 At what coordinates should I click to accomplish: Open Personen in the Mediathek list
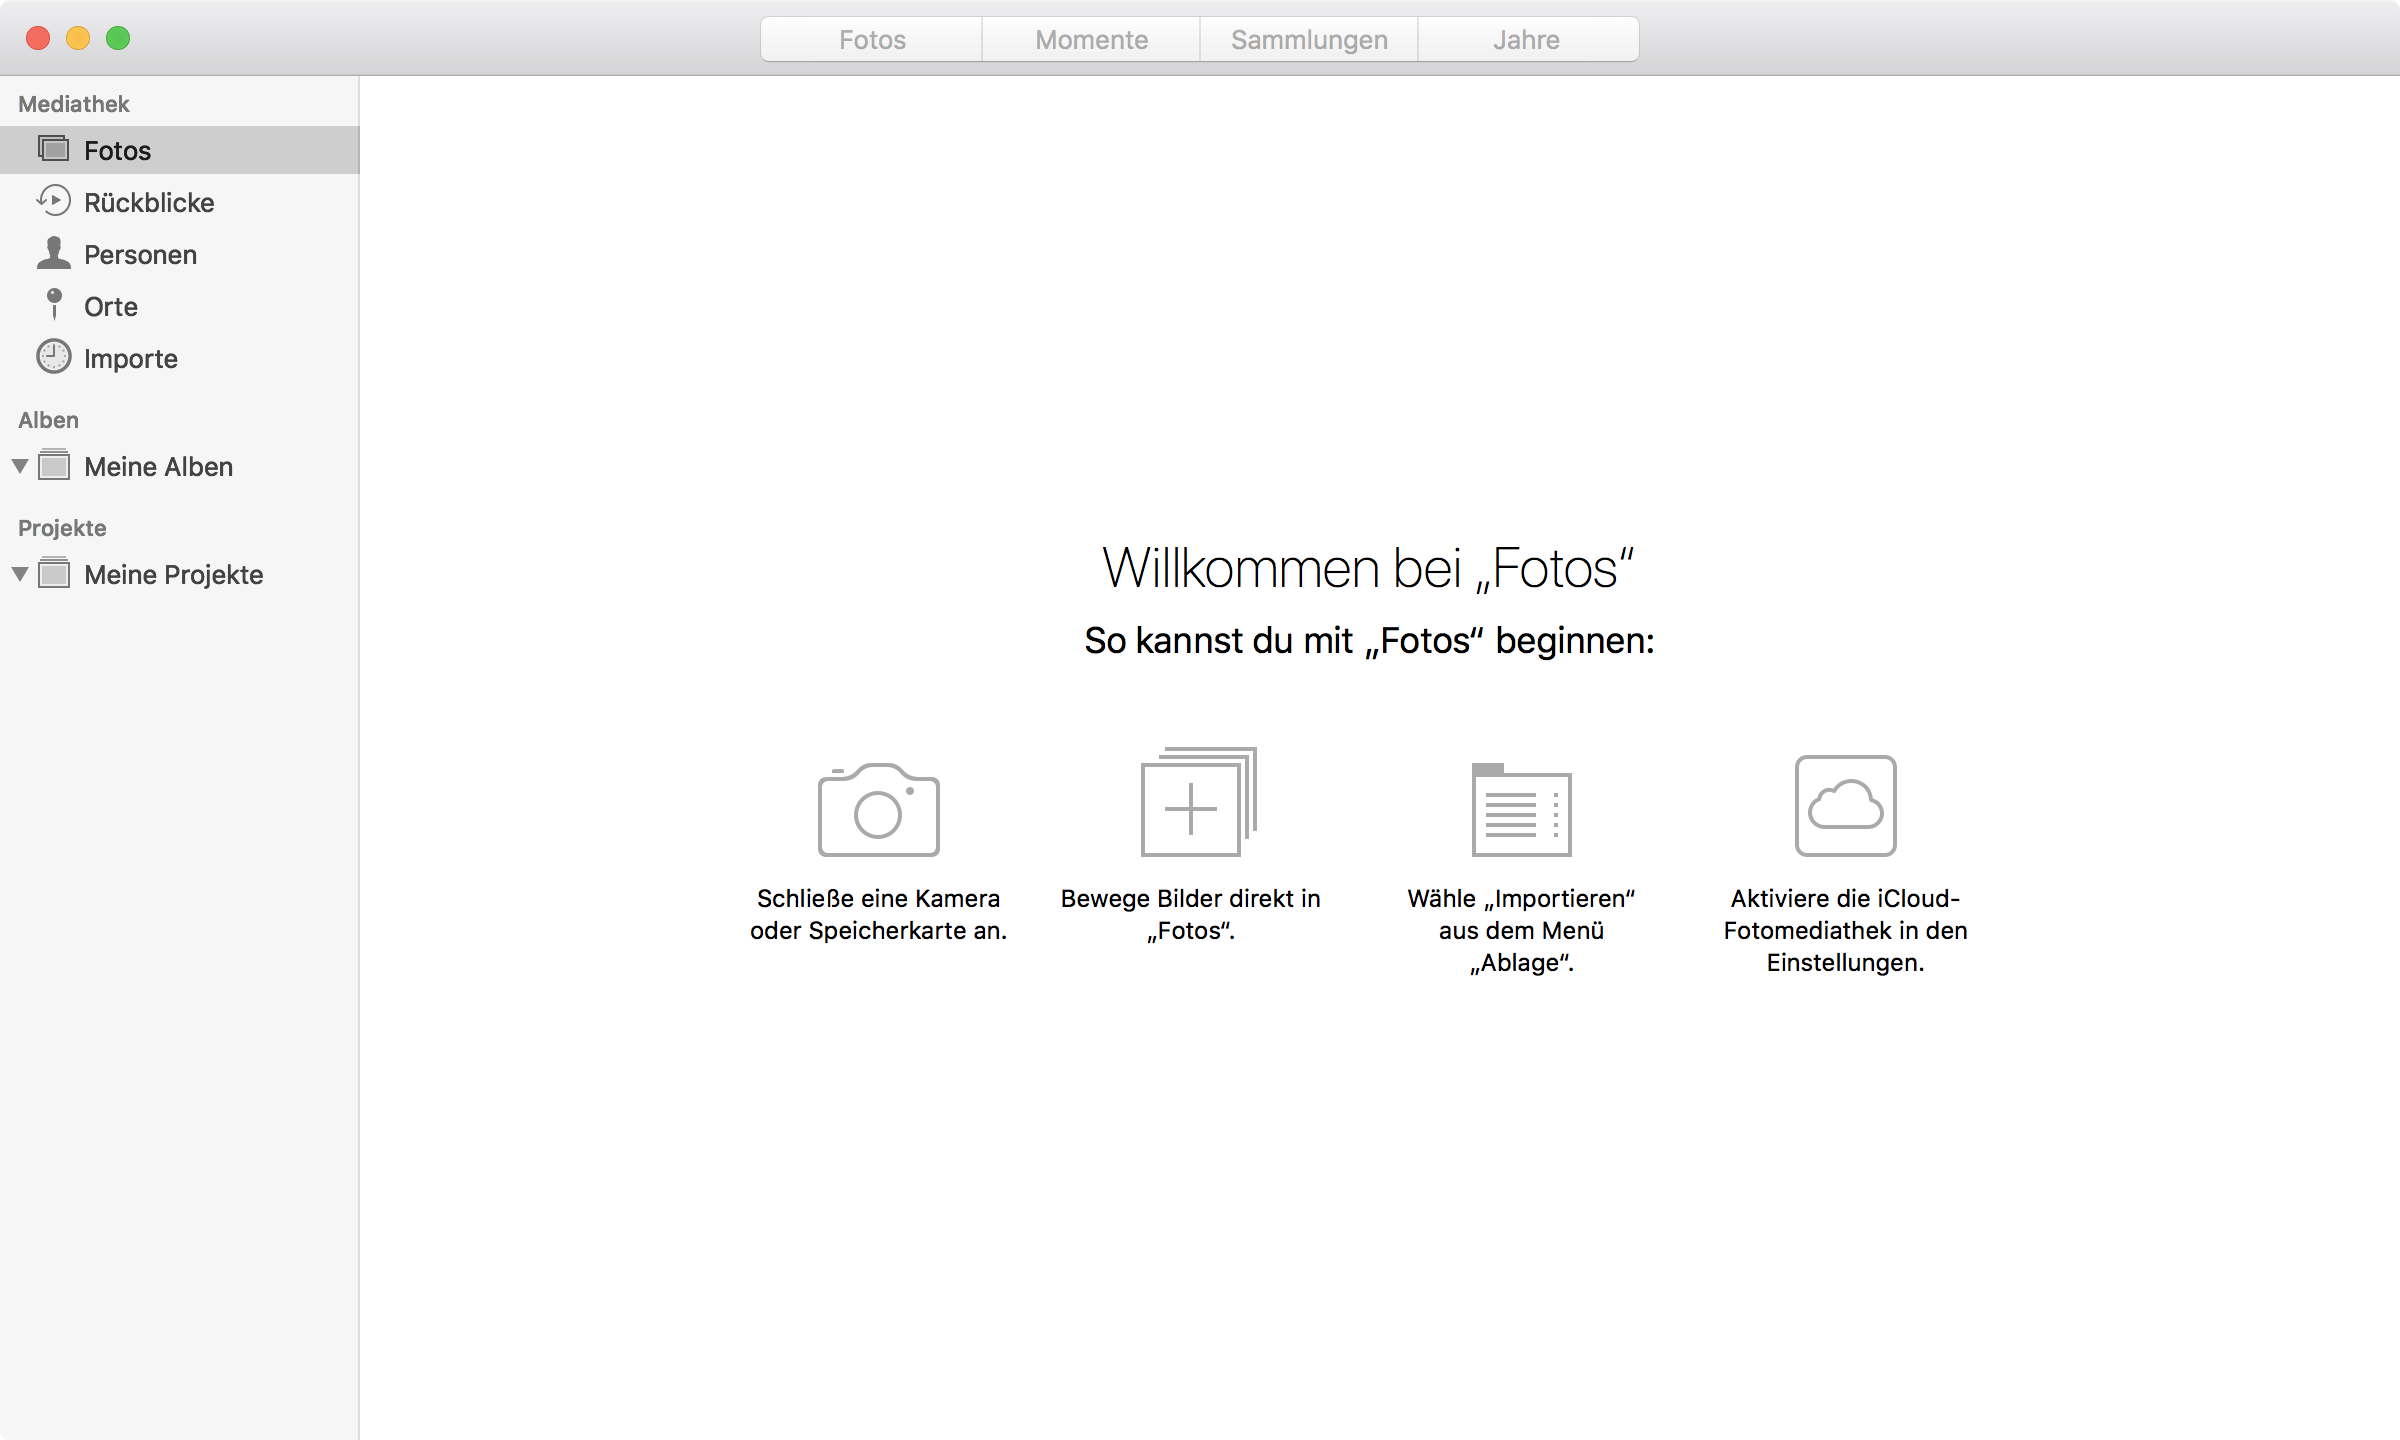pos(140,255)
